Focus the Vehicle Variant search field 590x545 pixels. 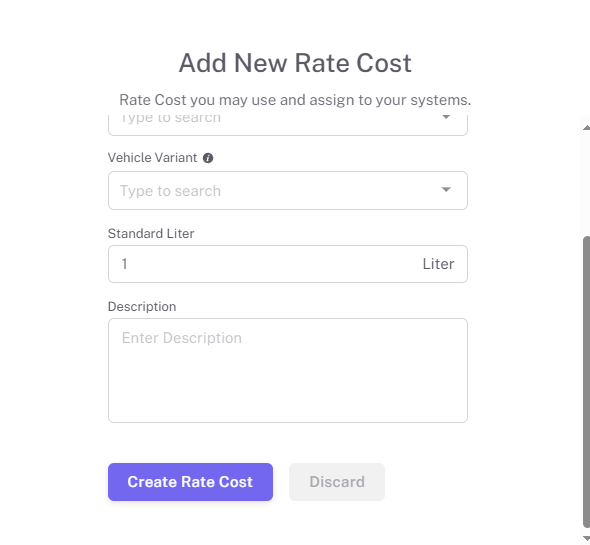[288, 190]
